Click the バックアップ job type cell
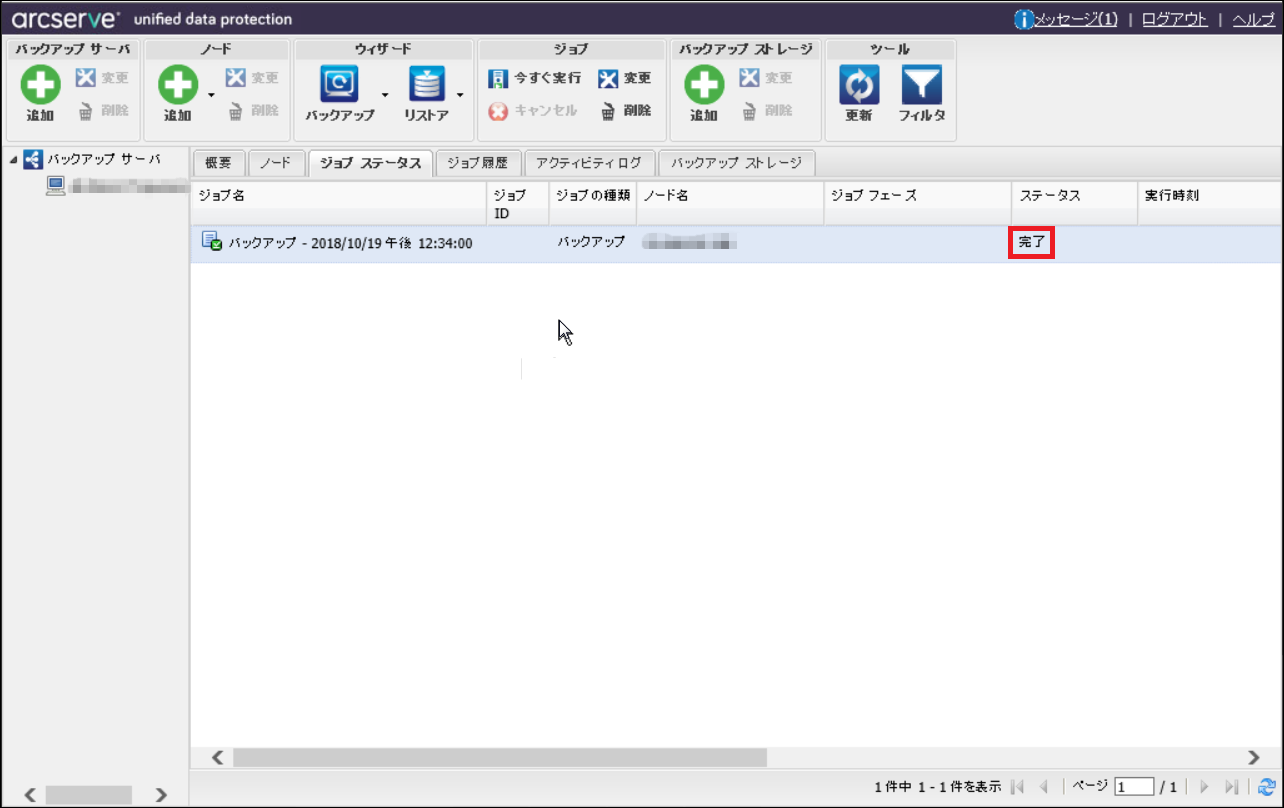Viewport: 1284px width, 808px height. pos(591,242)
